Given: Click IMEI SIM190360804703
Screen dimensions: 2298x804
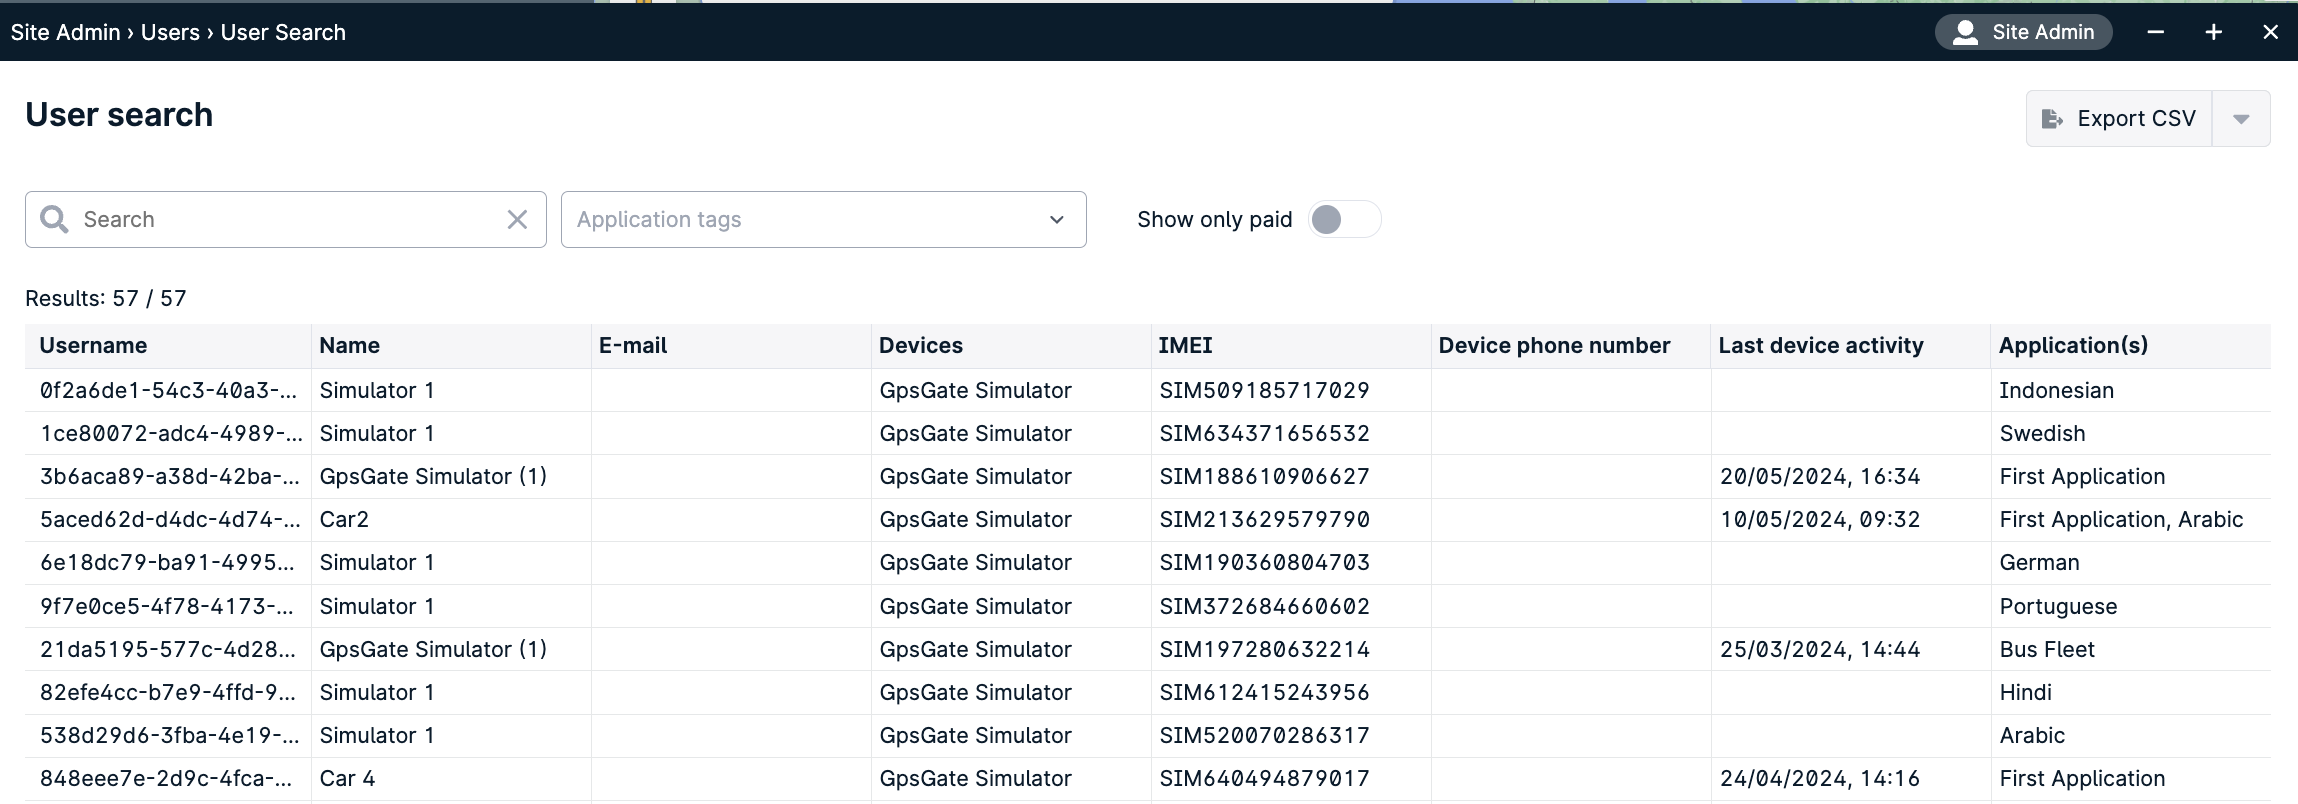Looking at the screenshot, I should [x=1264, y=562].
